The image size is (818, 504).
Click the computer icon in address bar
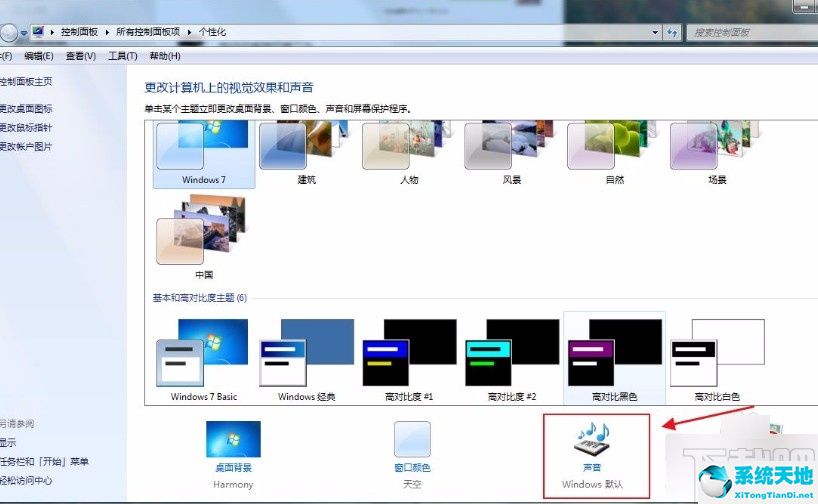(x=38, y=32)
